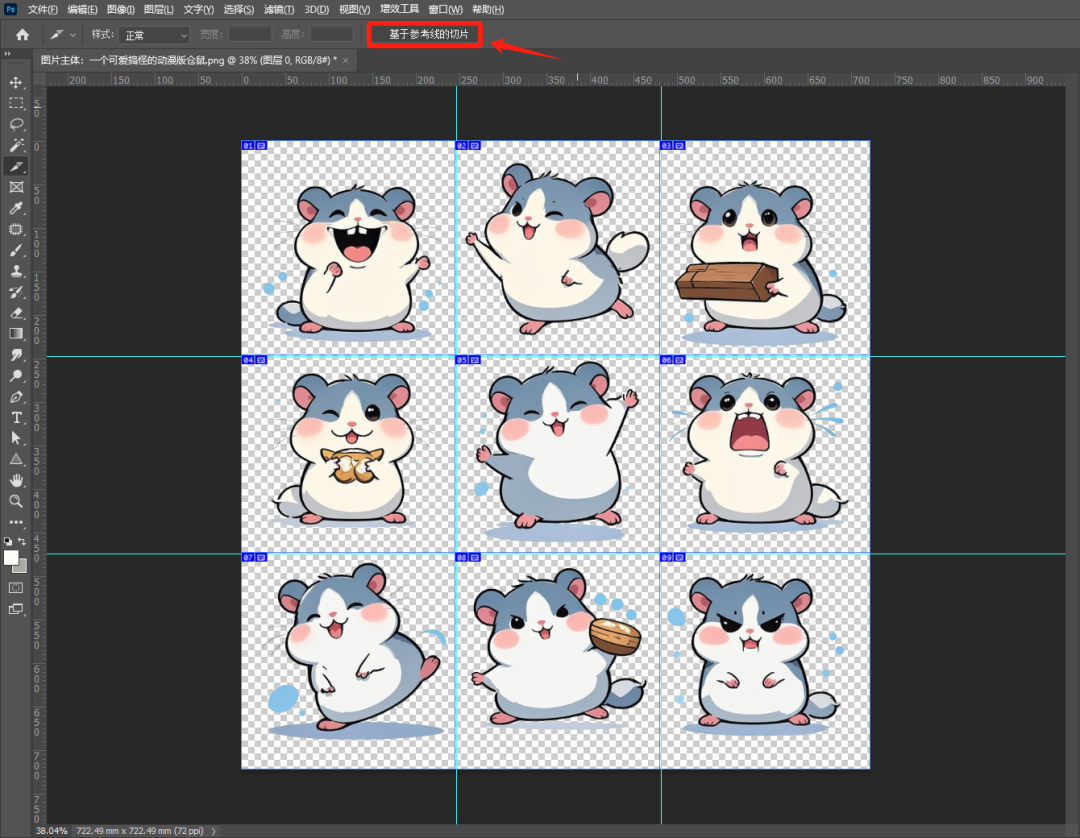Open the 选择(S) menu
Image resolution: width=1080 pixels, height=838 pixels.
239,10
